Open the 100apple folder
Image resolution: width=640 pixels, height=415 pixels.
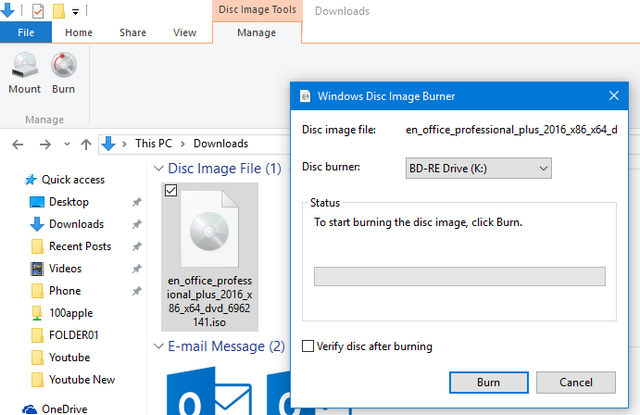click(x=71, y=313)
